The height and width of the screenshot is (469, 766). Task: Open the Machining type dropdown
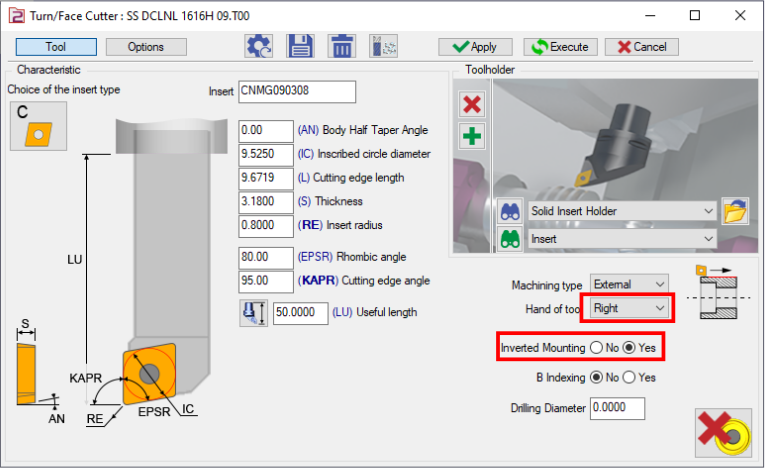629,285
